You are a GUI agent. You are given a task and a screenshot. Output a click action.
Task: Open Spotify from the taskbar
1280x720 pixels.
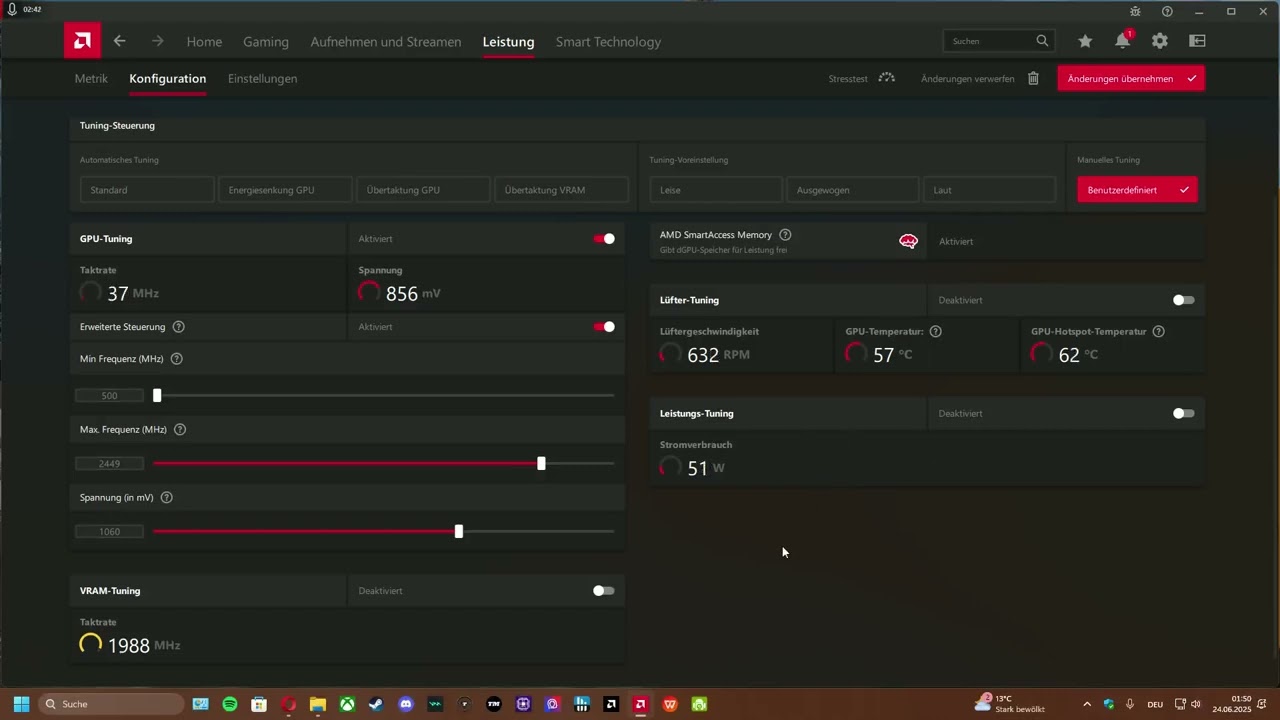229,704
